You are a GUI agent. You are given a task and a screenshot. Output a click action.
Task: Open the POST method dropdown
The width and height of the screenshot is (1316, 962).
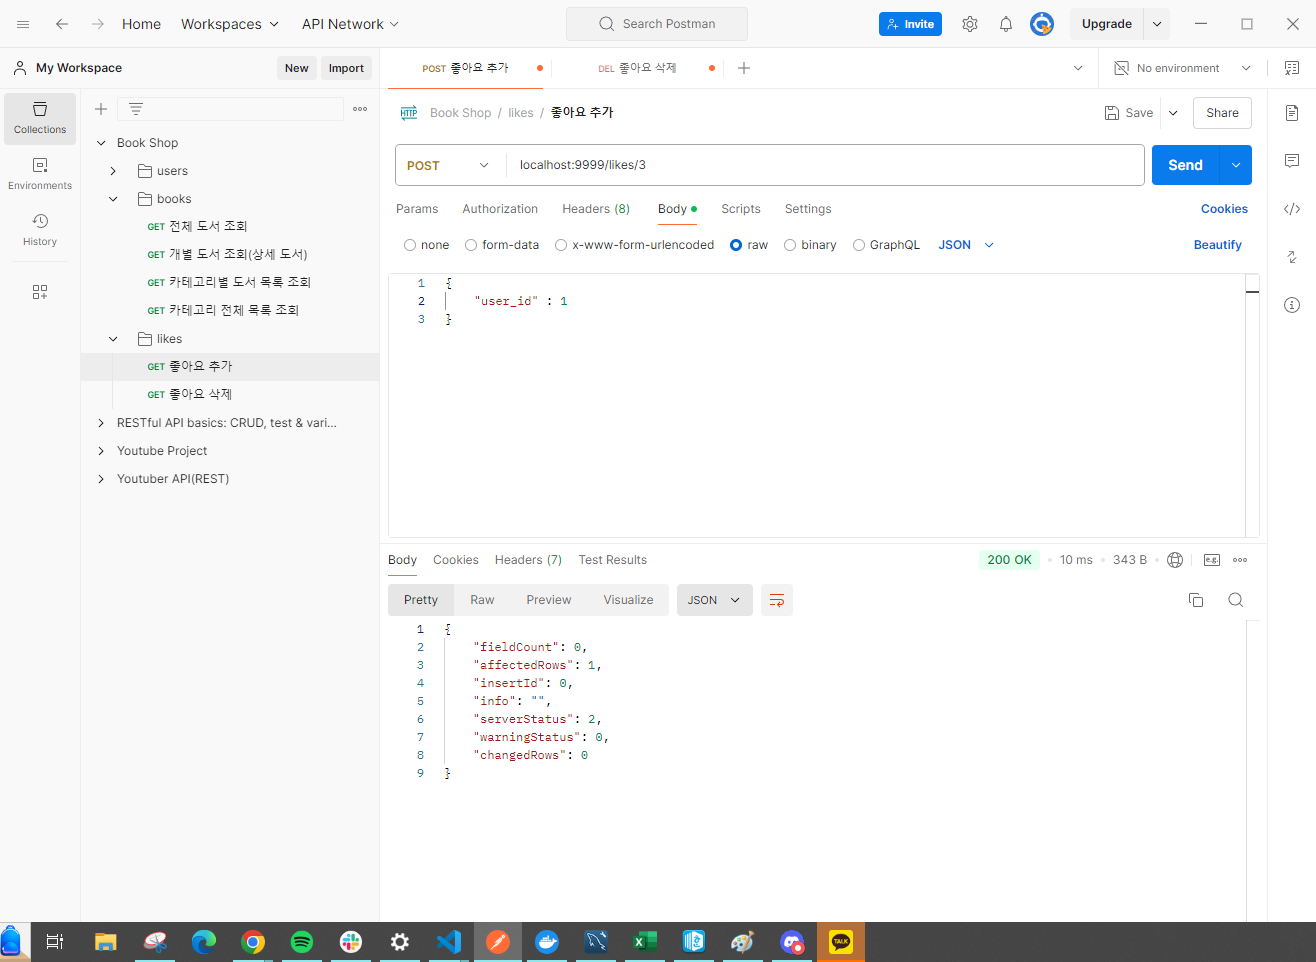point(449,166)
